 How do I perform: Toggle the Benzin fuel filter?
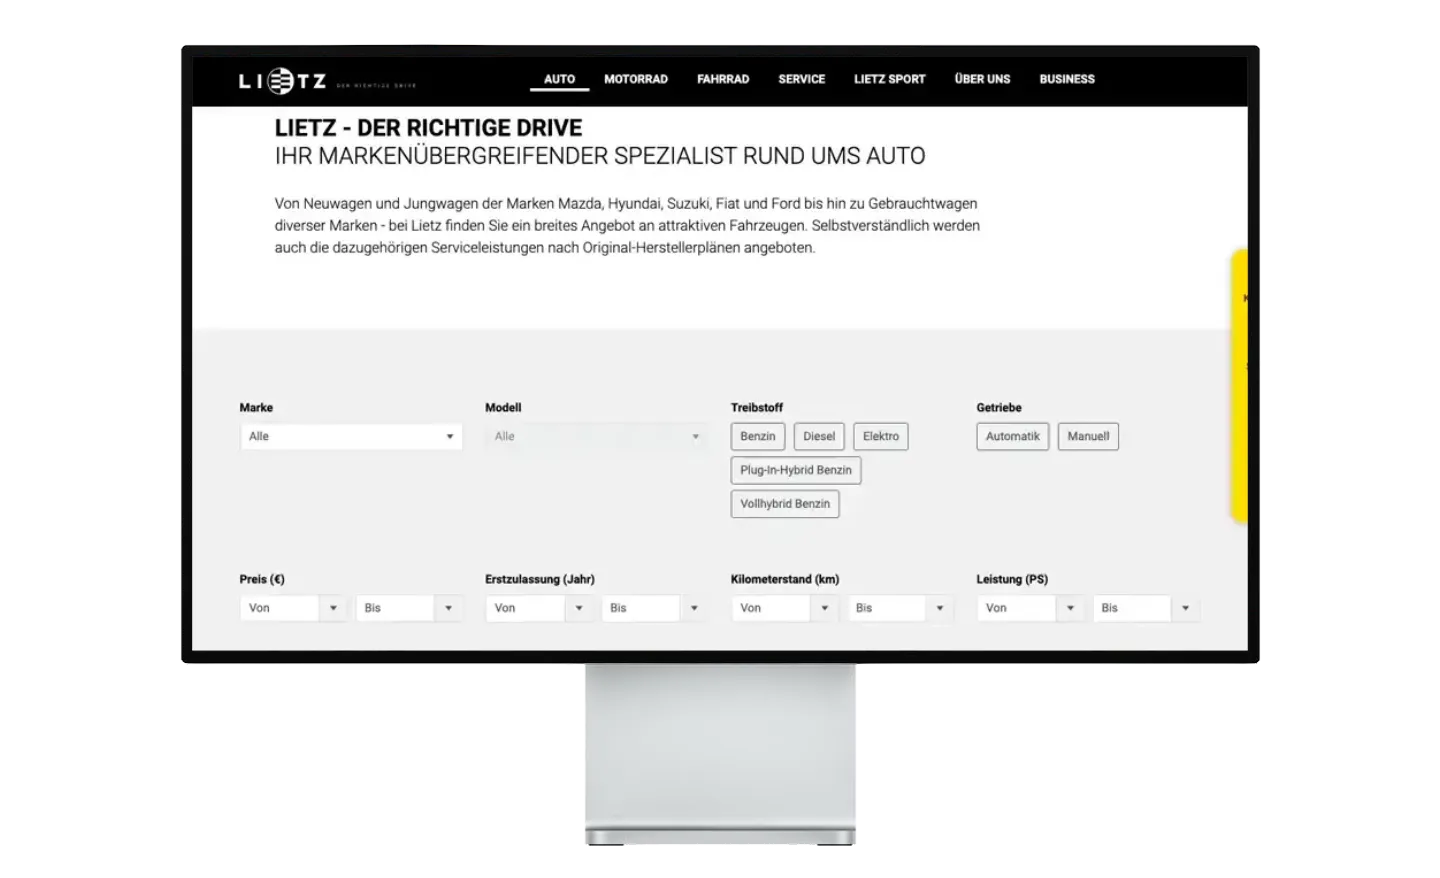click(x=758, y=437)
